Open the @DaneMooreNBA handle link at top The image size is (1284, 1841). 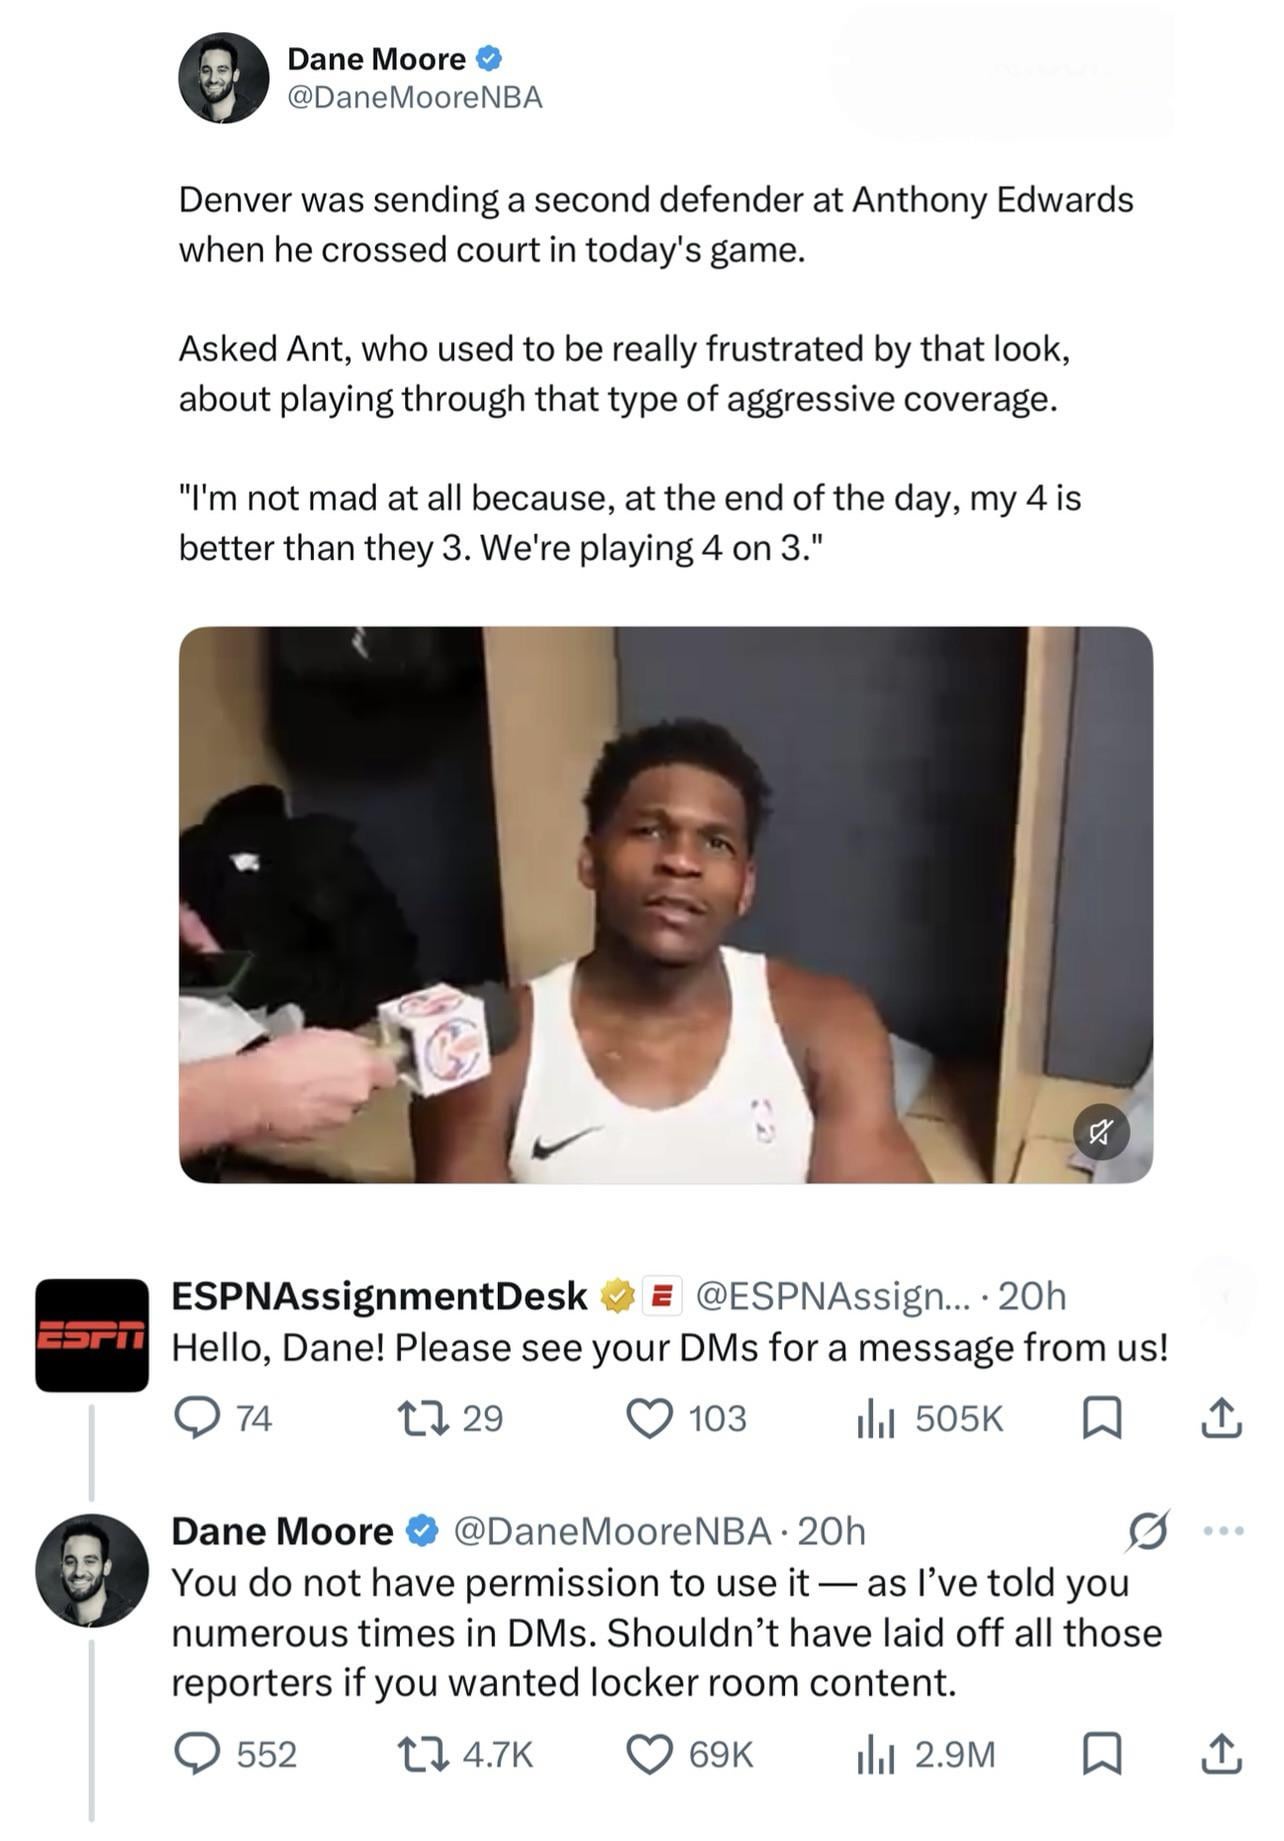click(414, 97)
